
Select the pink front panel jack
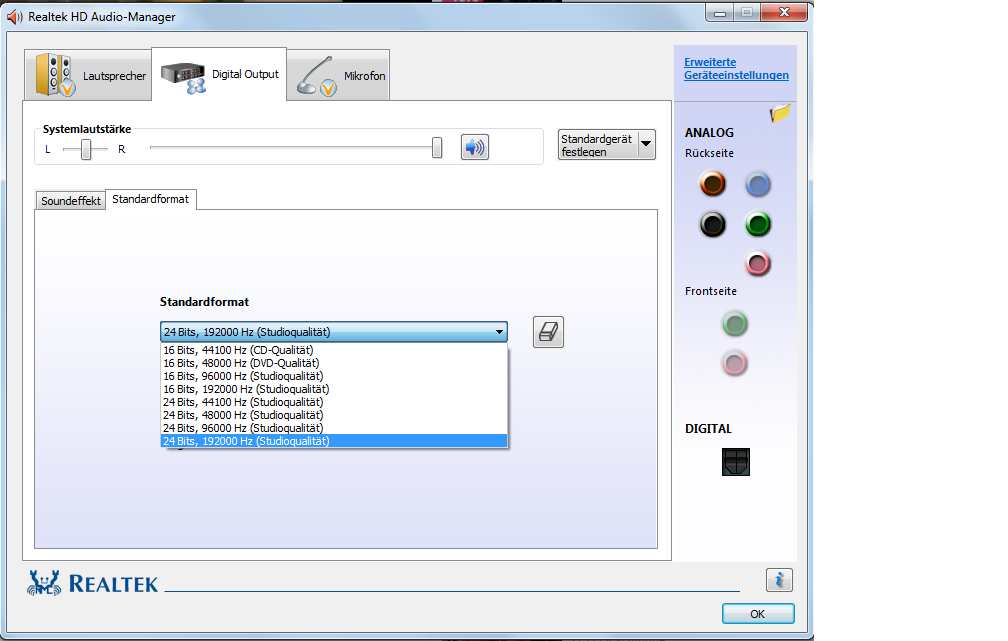pyautogui.click(x=735, y=363)
